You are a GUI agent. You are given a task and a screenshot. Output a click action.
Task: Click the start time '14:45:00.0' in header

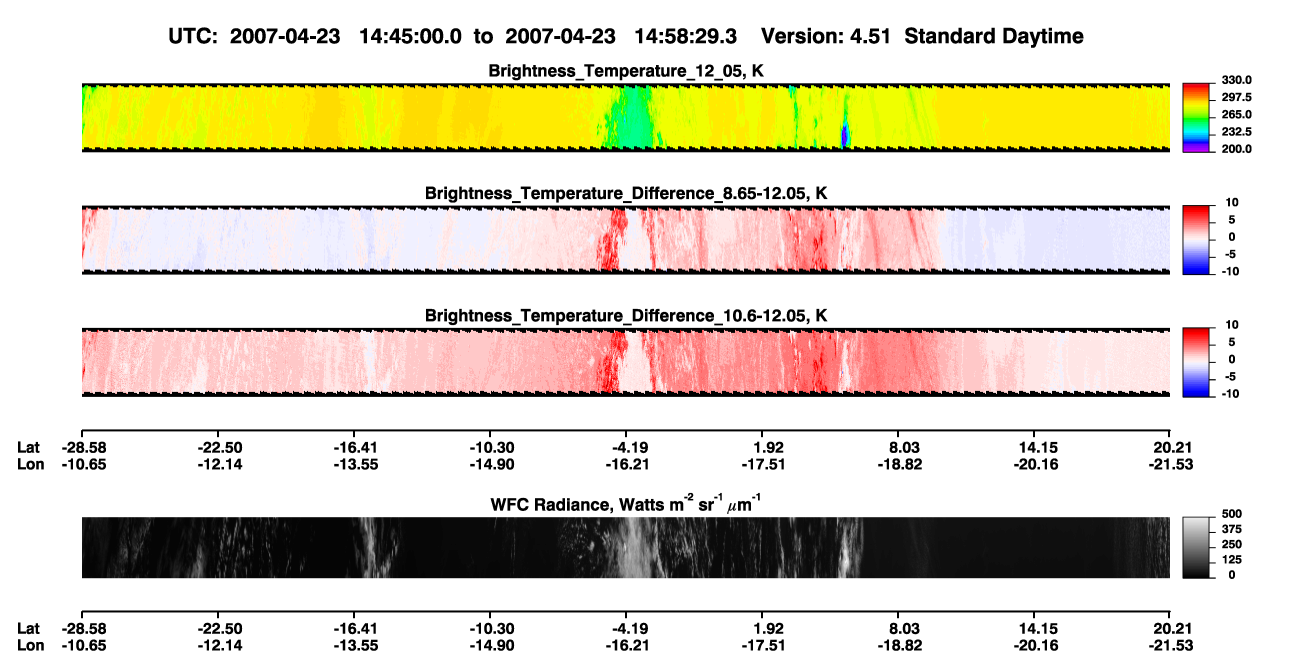(412, 36)
